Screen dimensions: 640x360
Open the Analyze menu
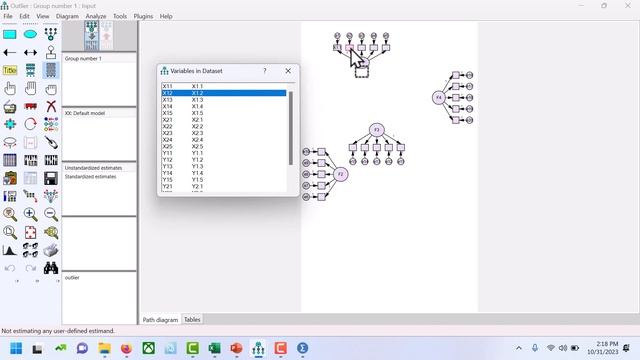coord(96,16)
